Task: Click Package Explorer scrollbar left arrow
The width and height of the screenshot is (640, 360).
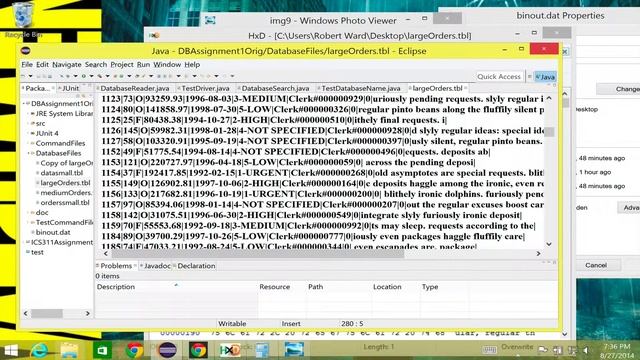Action: [25, 313]
